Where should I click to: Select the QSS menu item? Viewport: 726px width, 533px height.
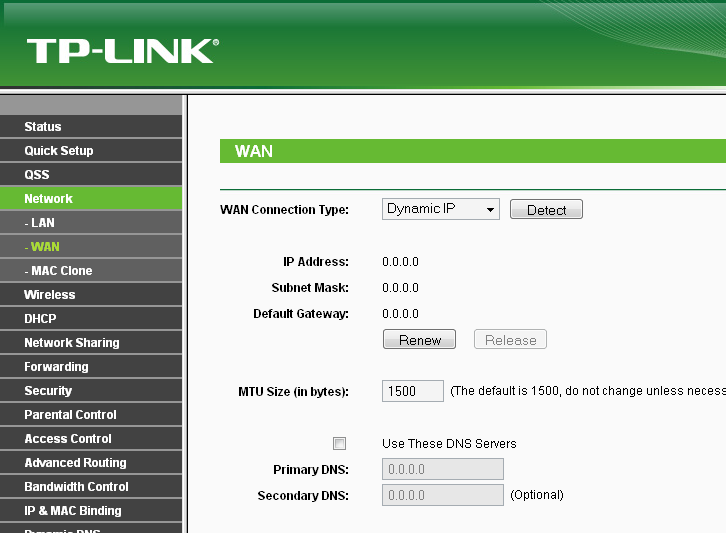point(91,175)
